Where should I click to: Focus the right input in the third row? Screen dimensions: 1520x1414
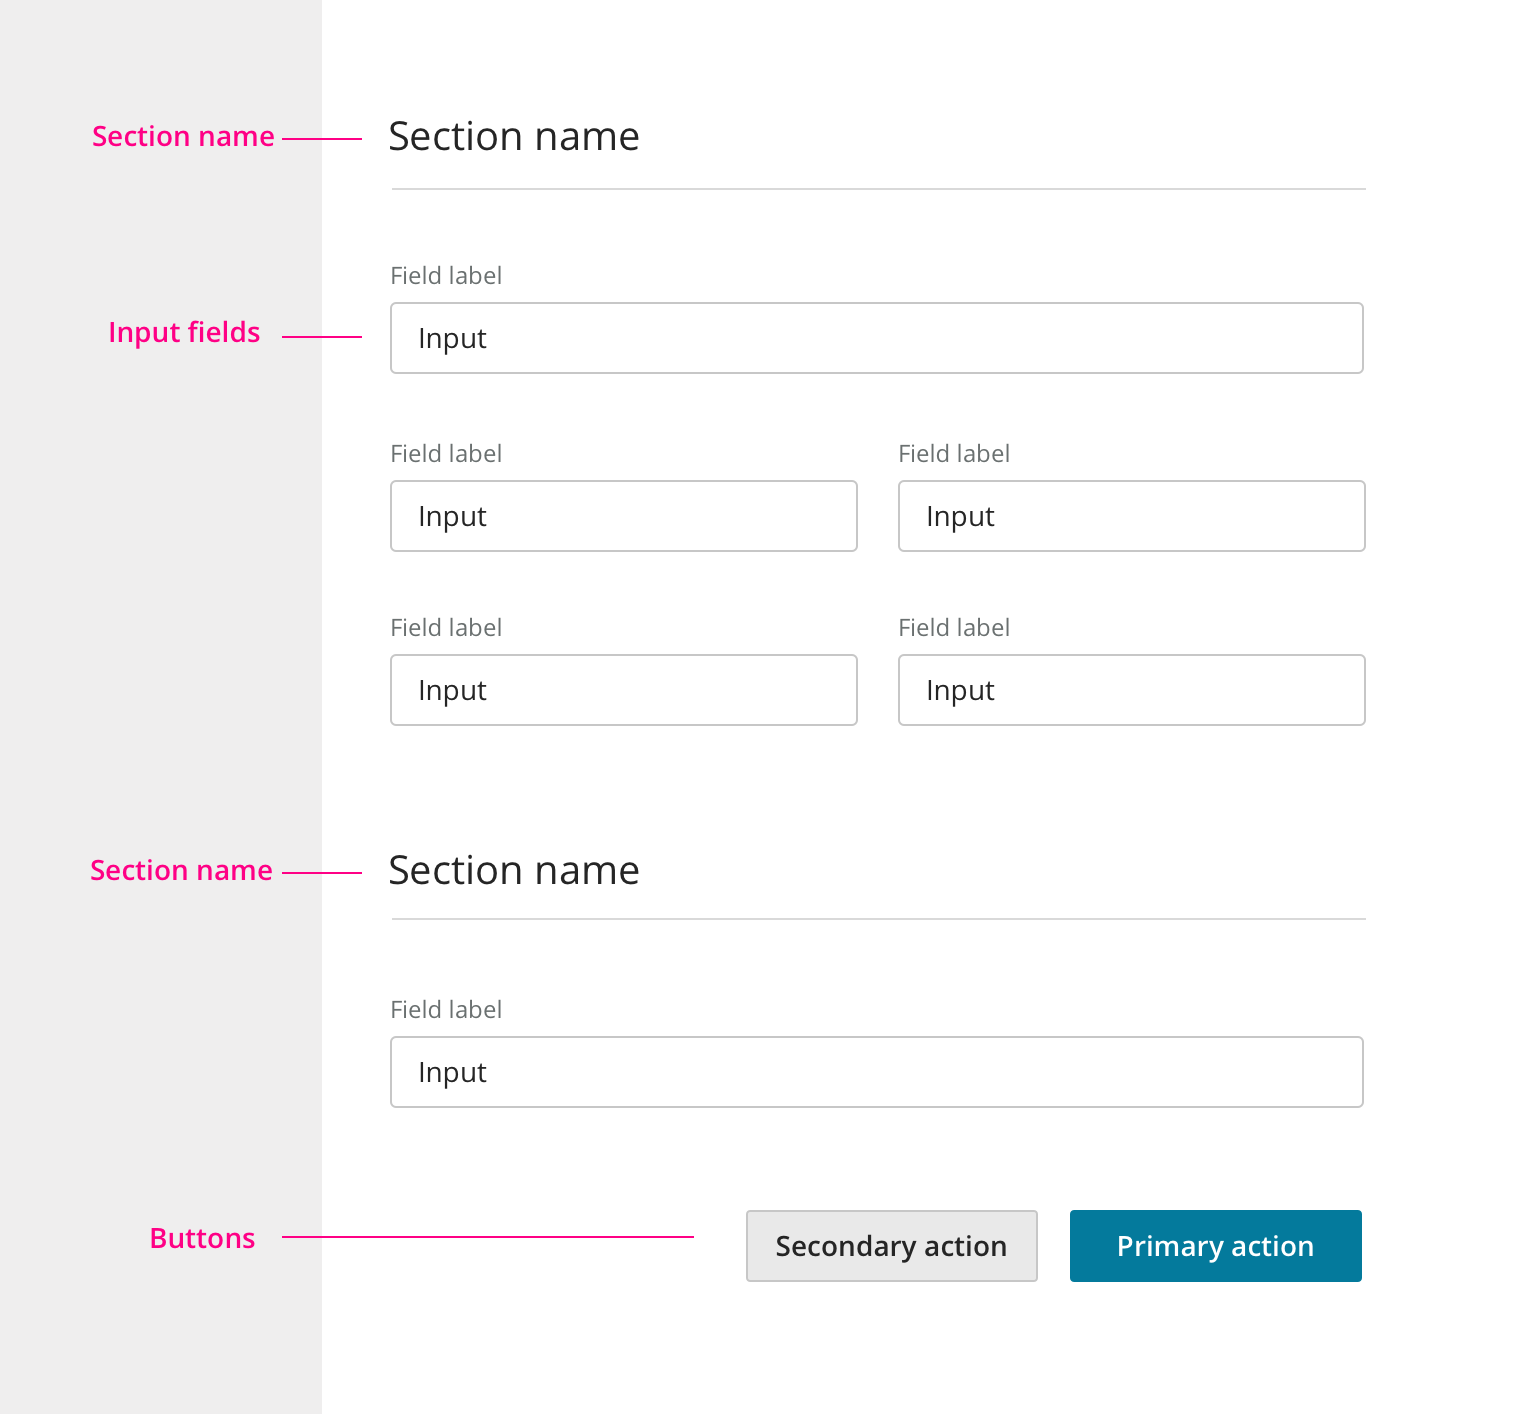tap(1131, 690)
